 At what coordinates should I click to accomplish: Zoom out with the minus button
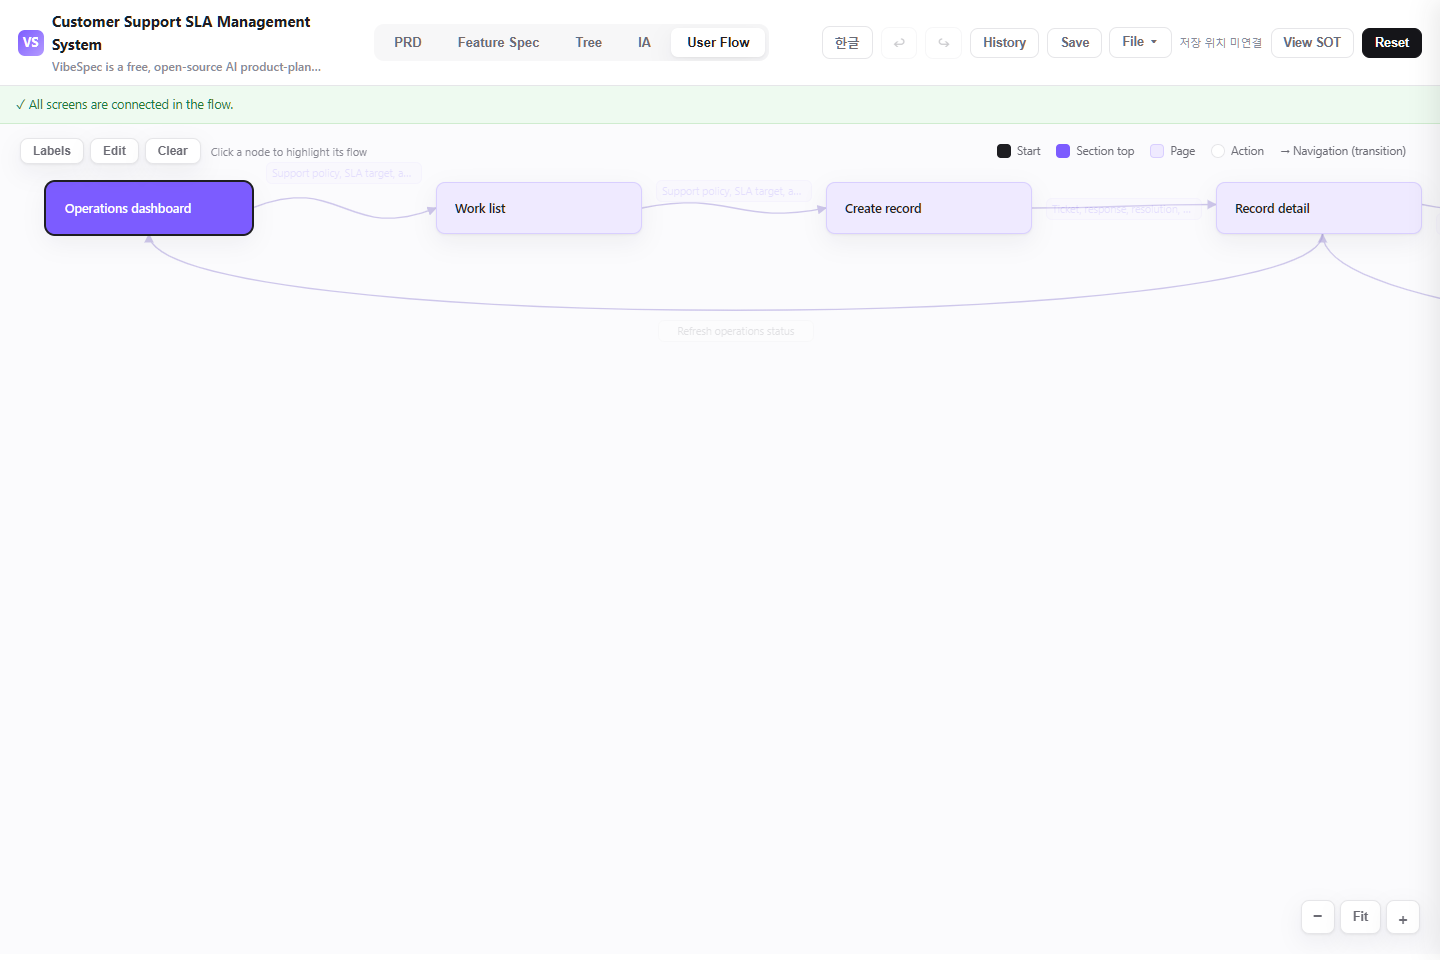(1318, 917)
